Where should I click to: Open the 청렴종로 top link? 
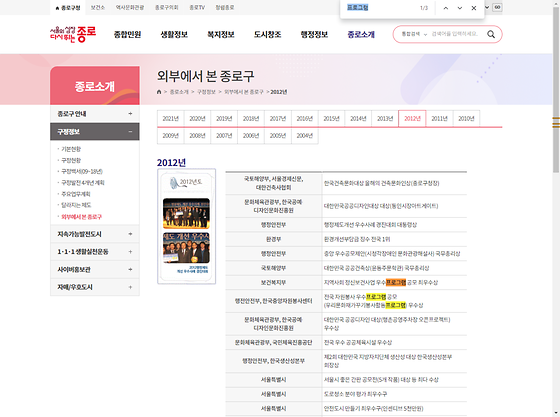click(225, 7)
